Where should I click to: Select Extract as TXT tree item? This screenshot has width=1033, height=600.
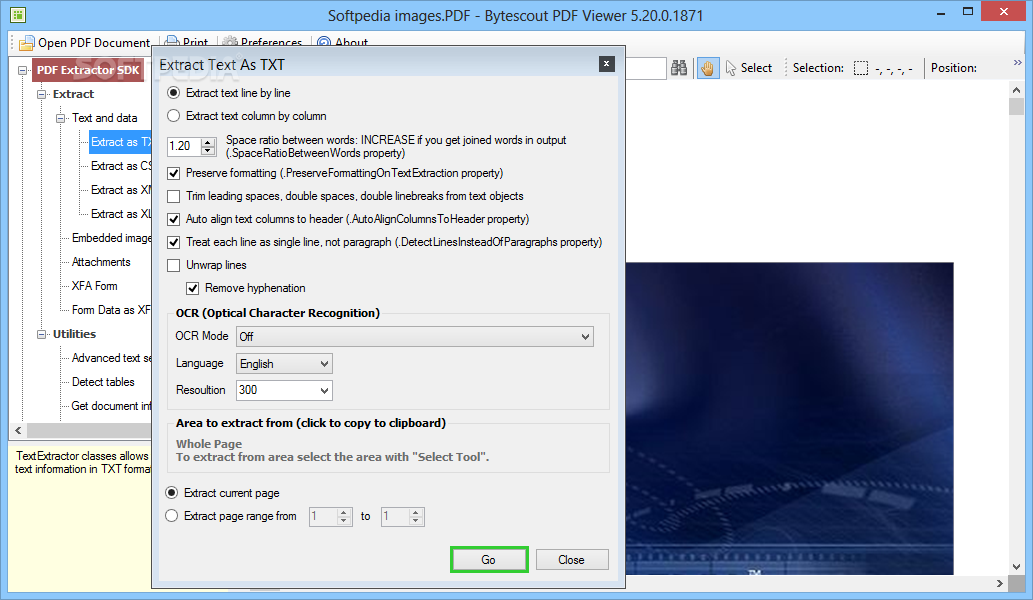coord(121,142)
